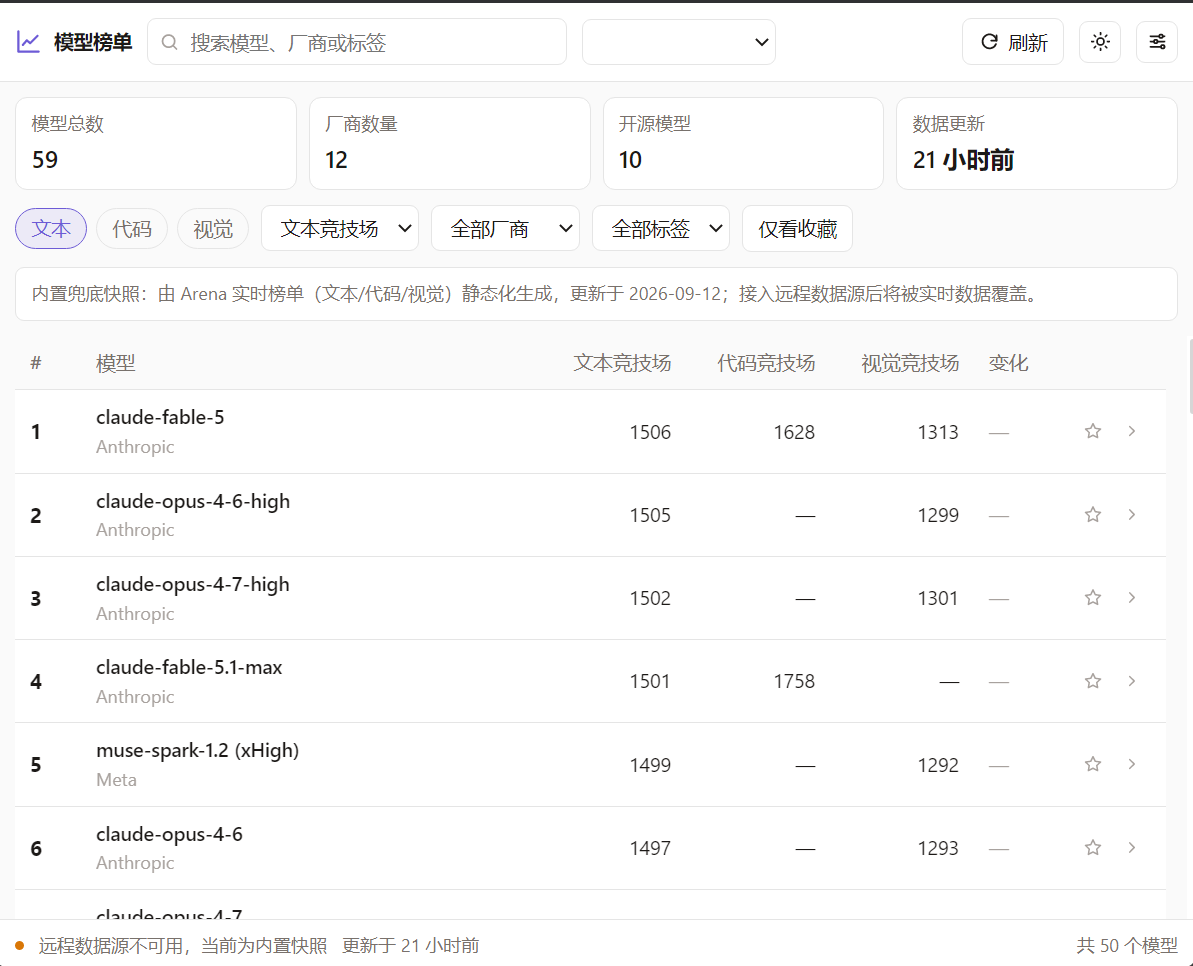Image resolution: width=1193 pixels, height=966 pixels.
Task: Click the orange remote-source status dot
Action: (20, 945)
